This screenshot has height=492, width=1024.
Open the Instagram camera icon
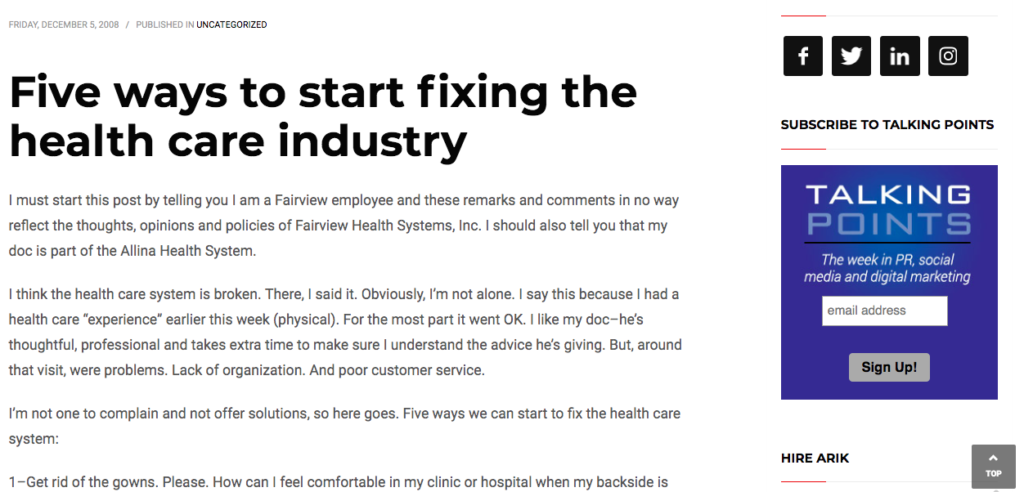pyautogui.click(x=948, y=56)
